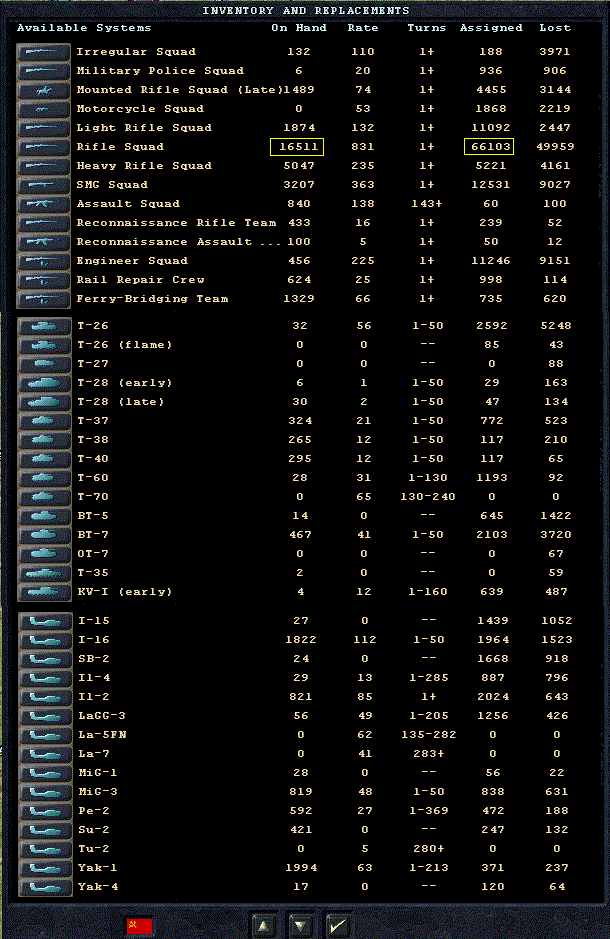The width and height of the screenshot is (610, 939).
Task: Click the Assigned column header
Action: click(x=491, y=28)
